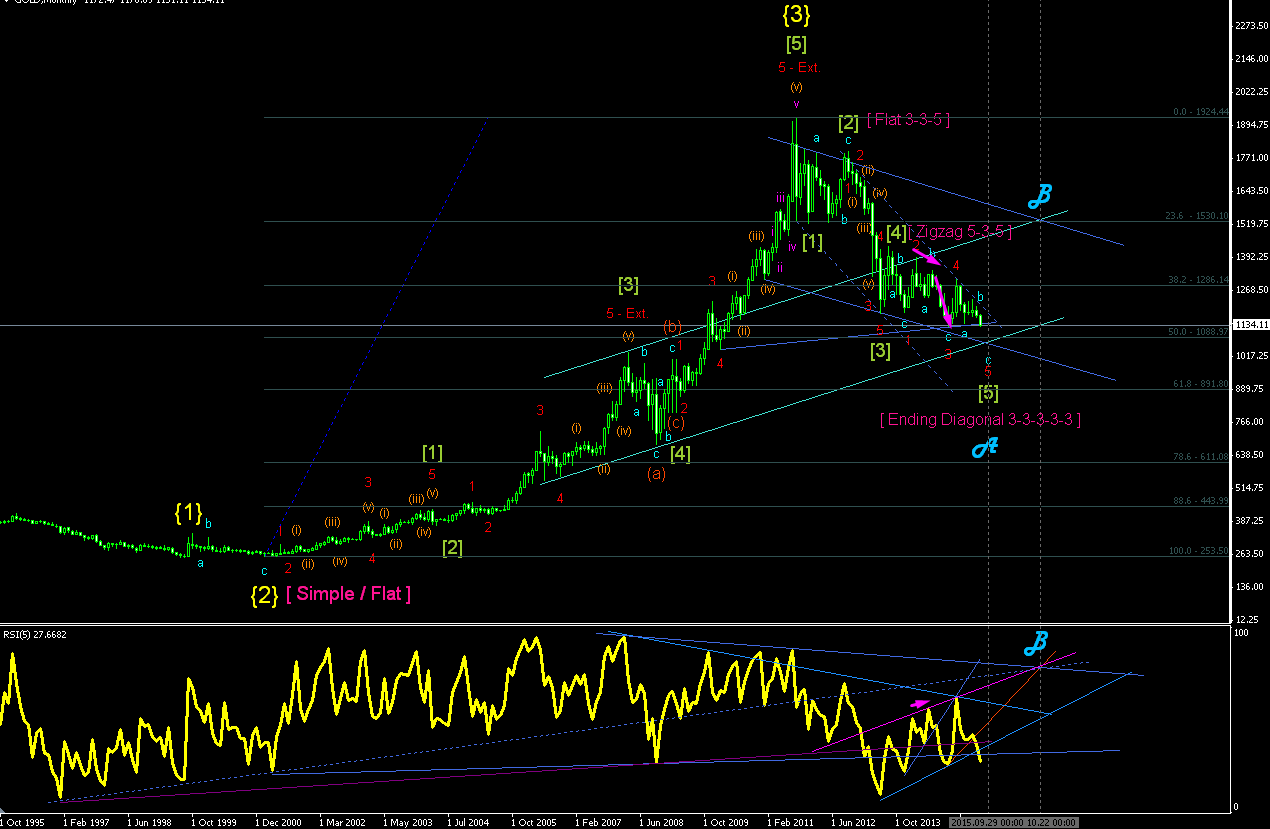Click the red (a) wave label
1270x829 pixels.
click(656, 474)
